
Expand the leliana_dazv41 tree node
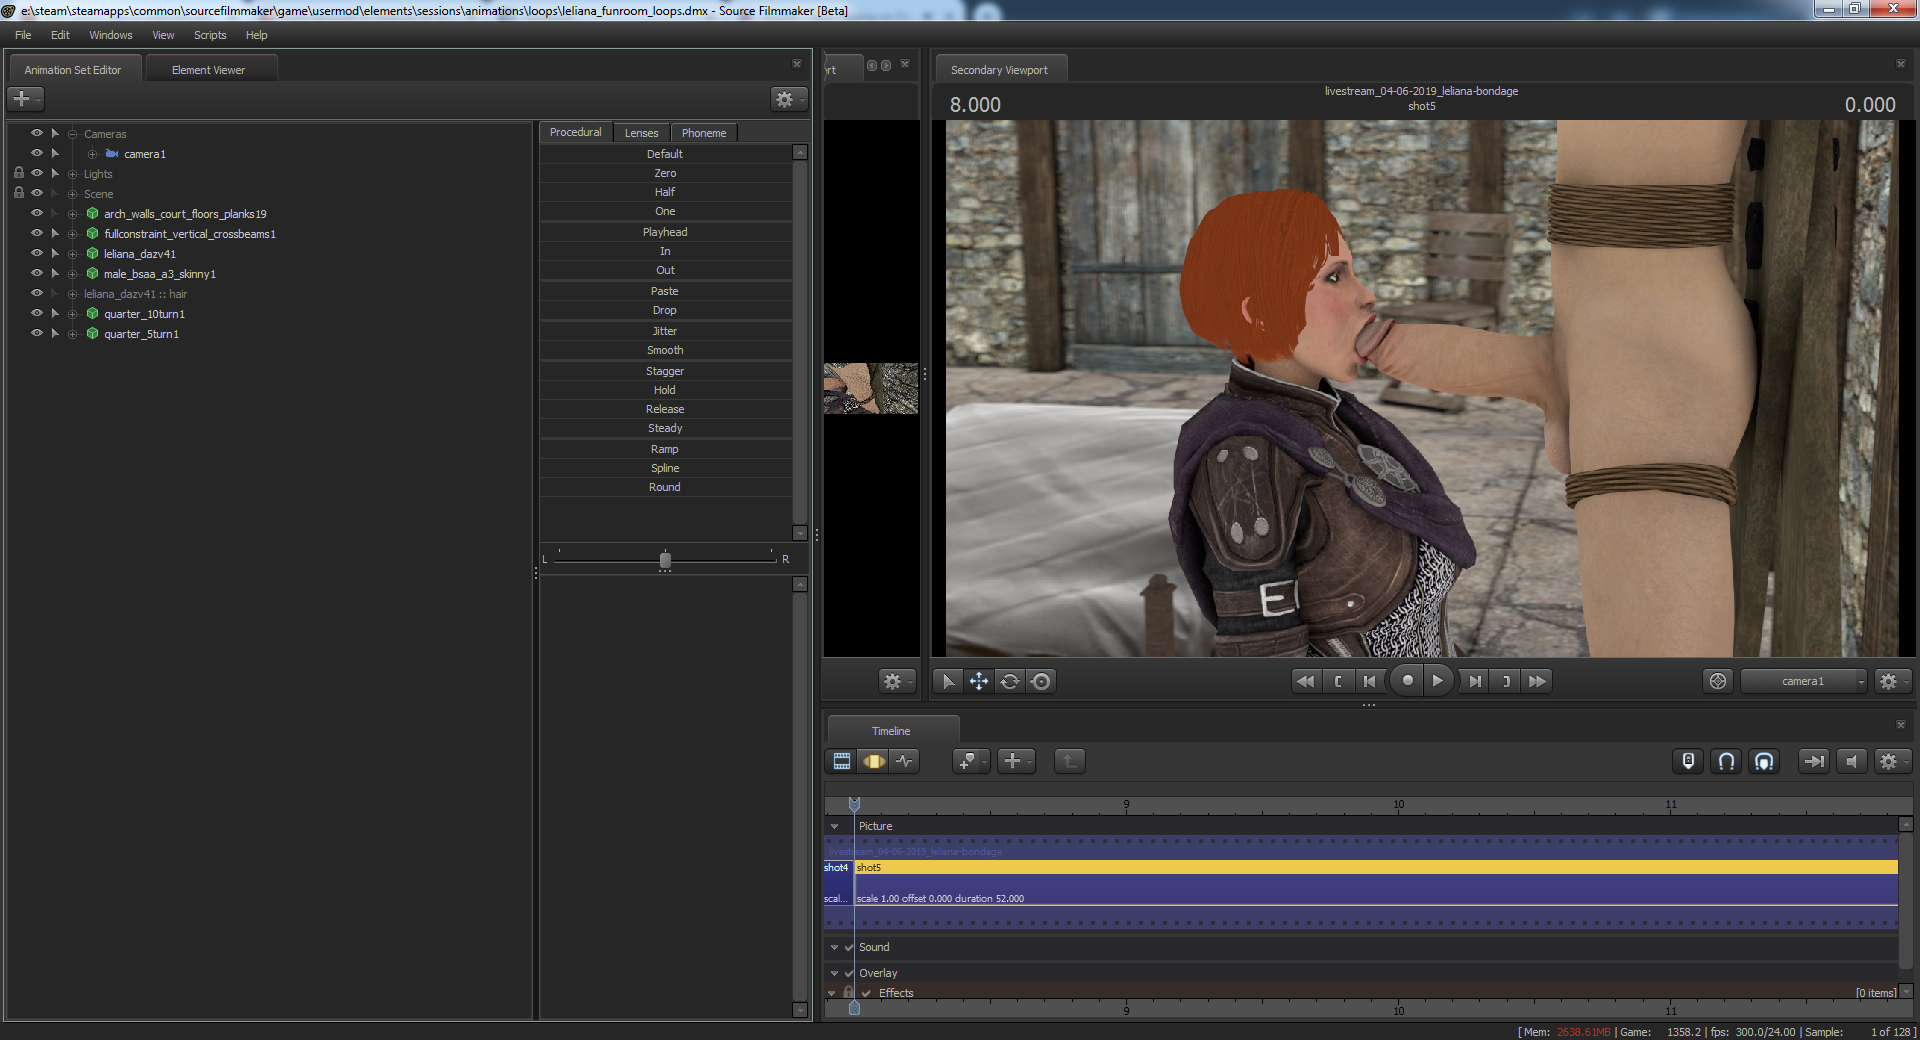coord(72,254)
